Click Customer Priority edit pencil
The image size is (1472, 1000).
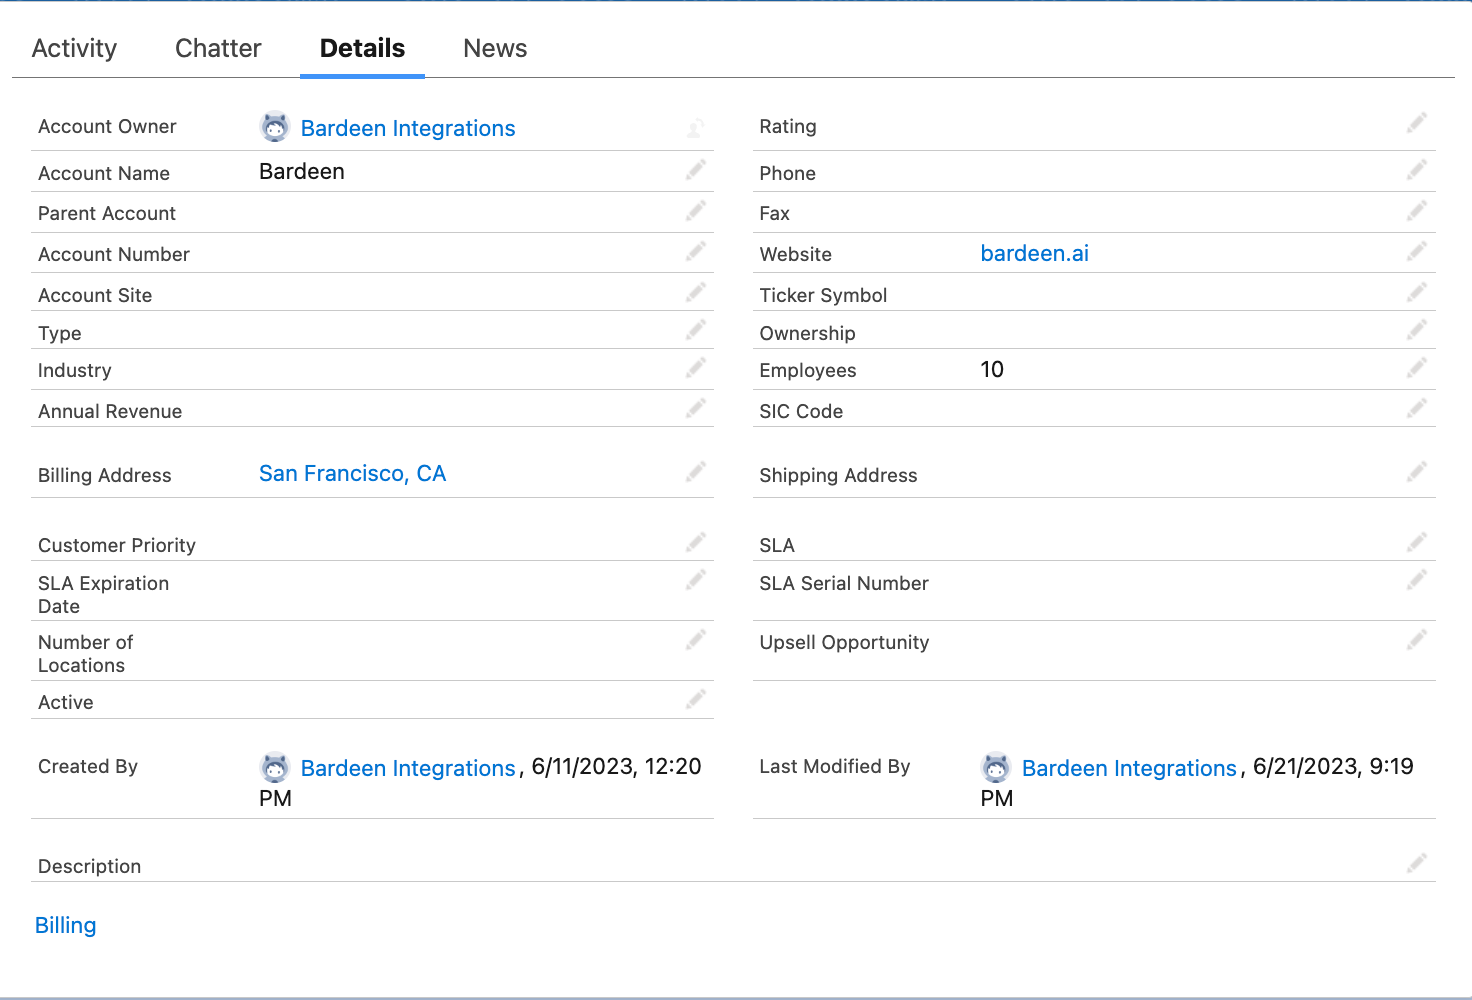pyautogui.click(x=696, y=542)
